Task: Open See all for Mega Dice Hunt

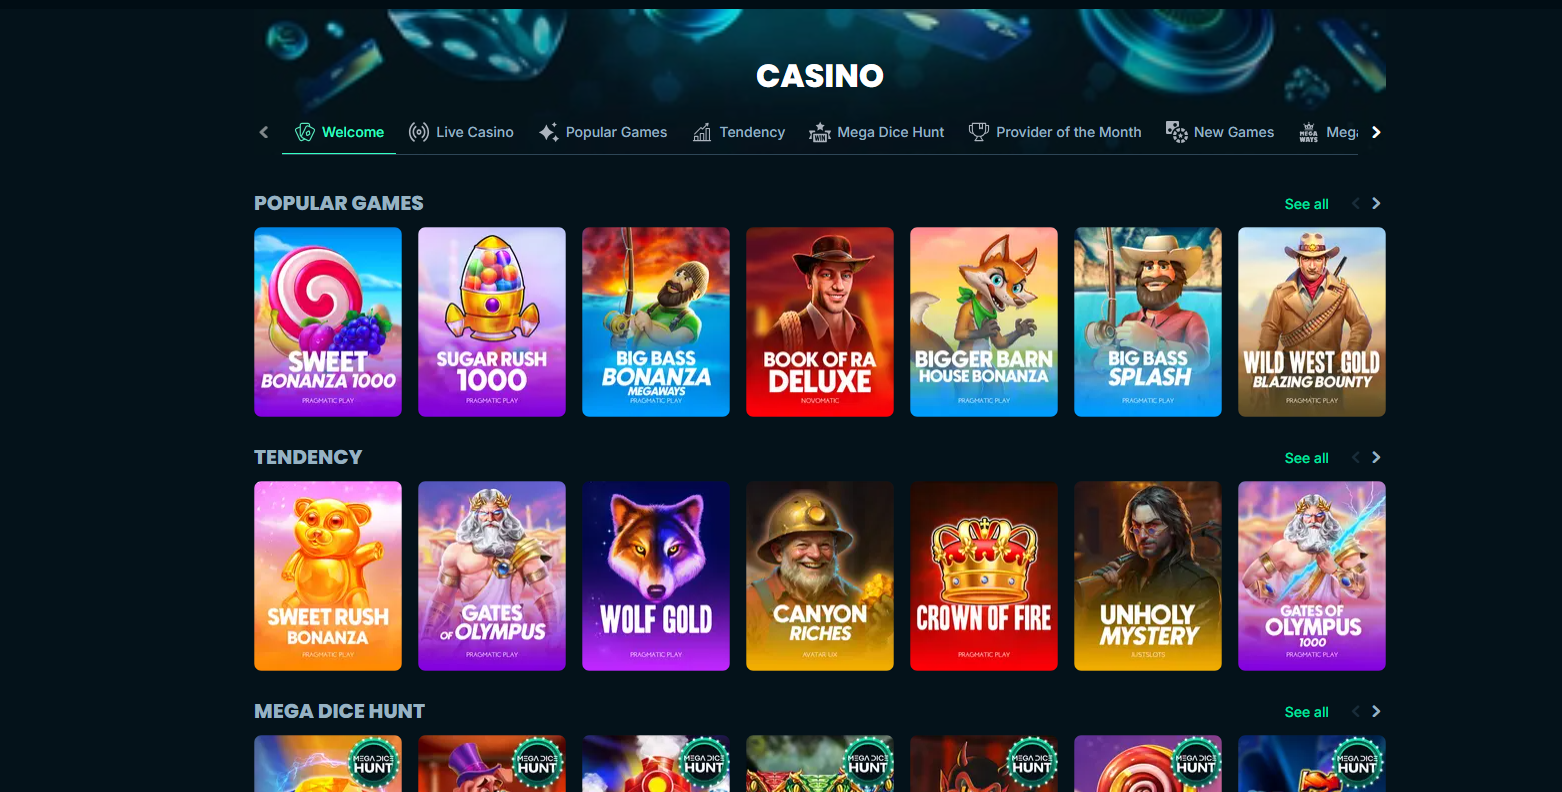Action: click(1306, 712)
